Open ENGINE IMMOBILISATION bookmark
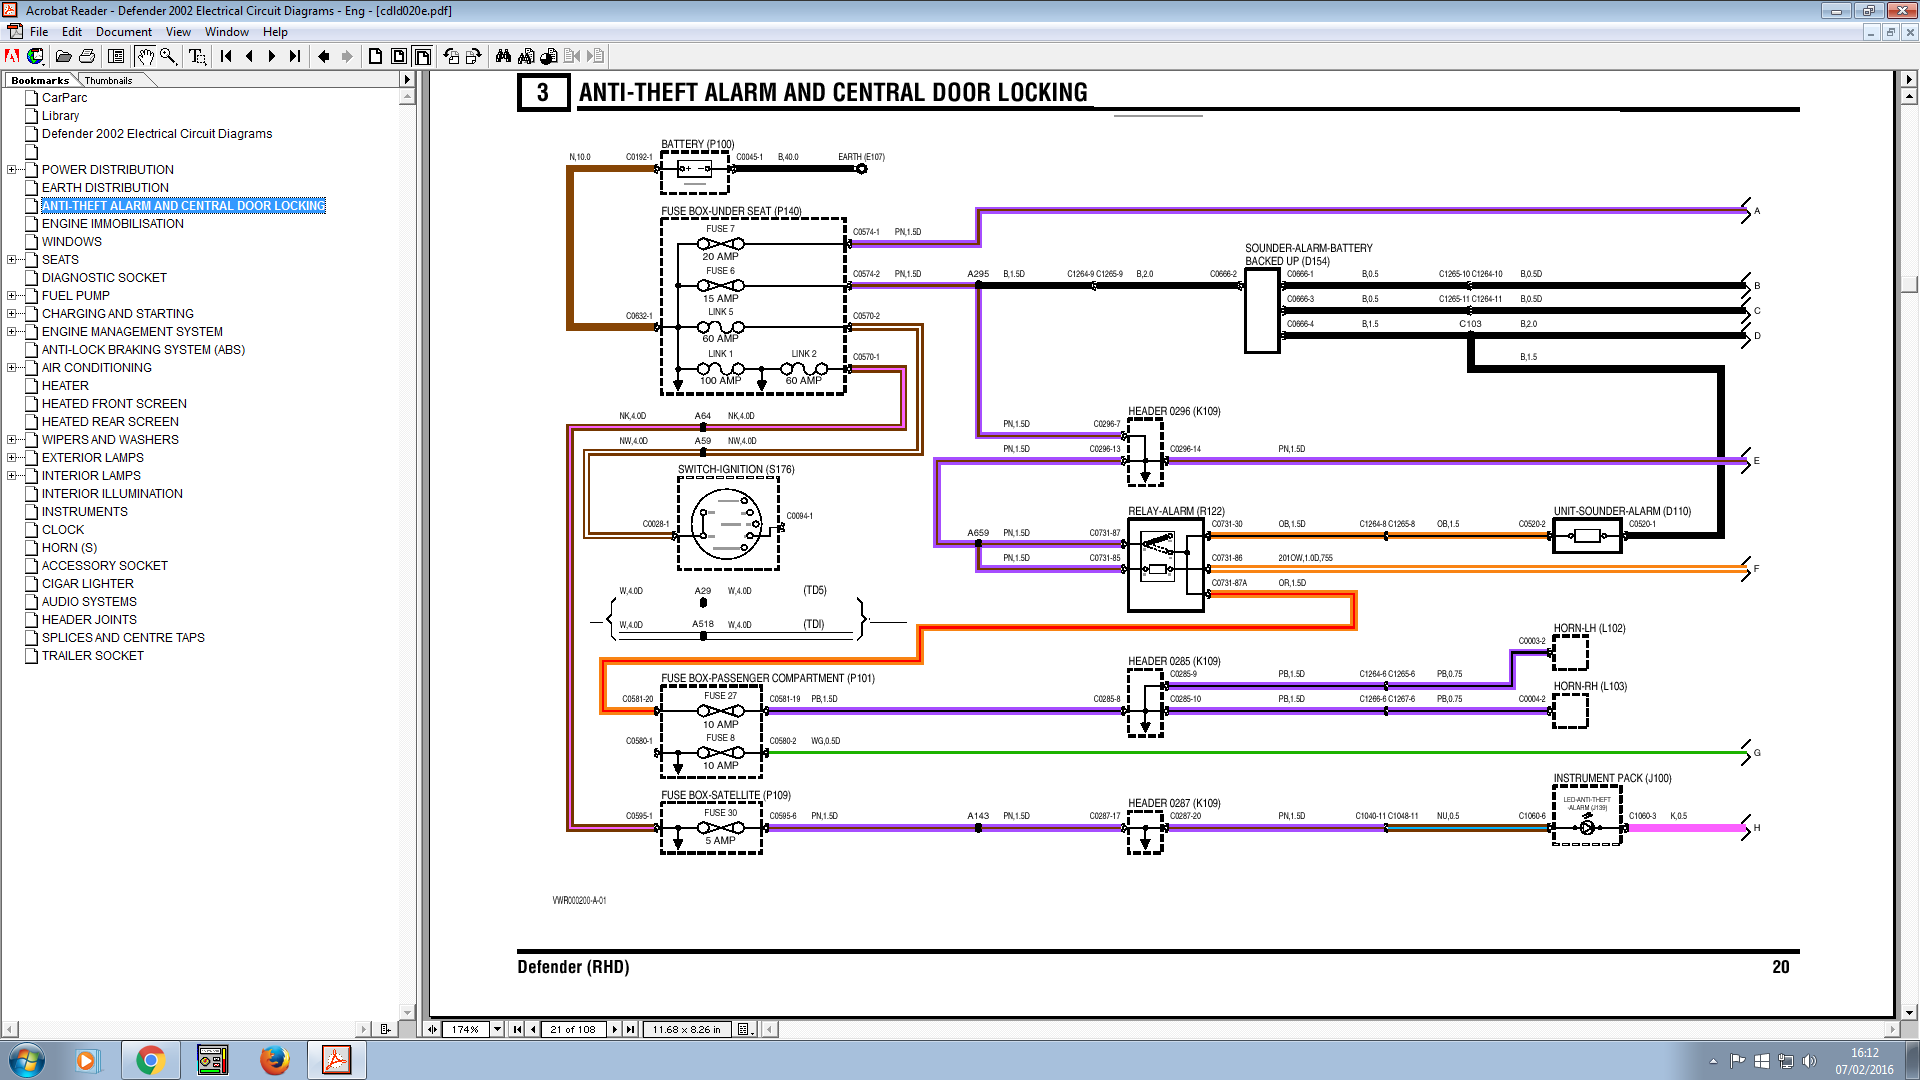 [x=113, y=224]
